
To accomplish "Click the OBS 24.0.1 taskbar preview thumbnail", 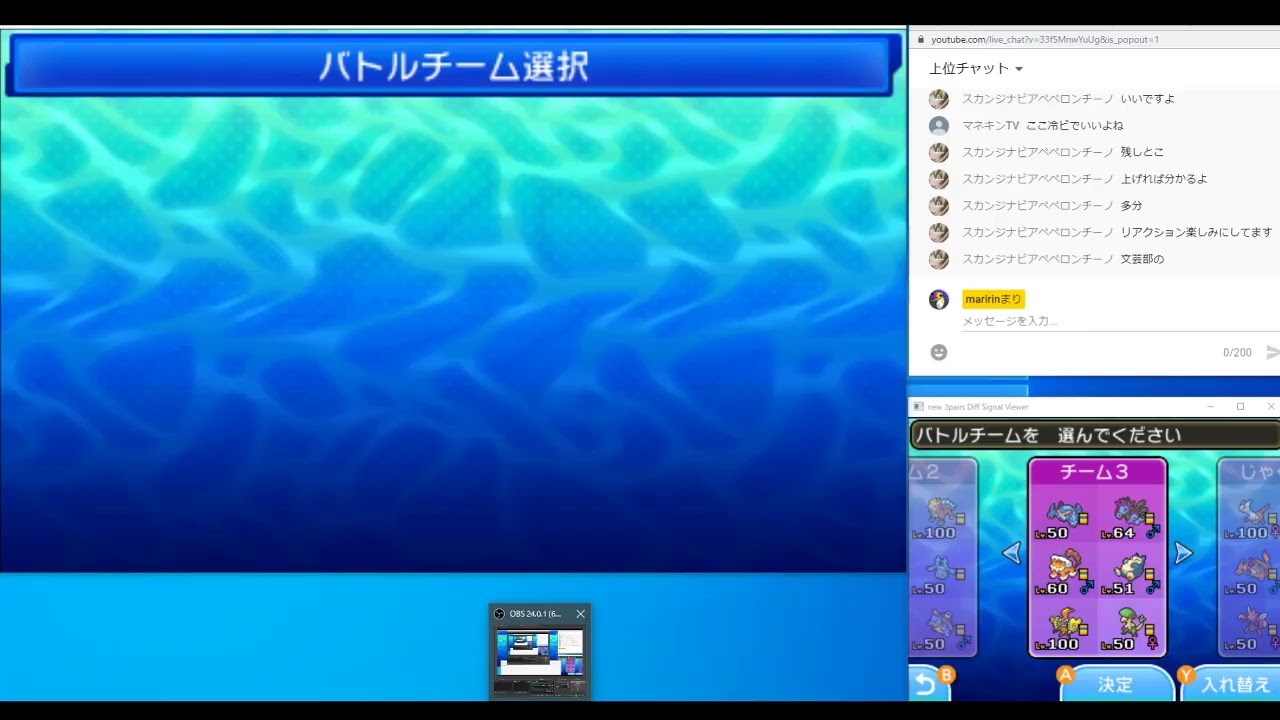I will [540, 652].
